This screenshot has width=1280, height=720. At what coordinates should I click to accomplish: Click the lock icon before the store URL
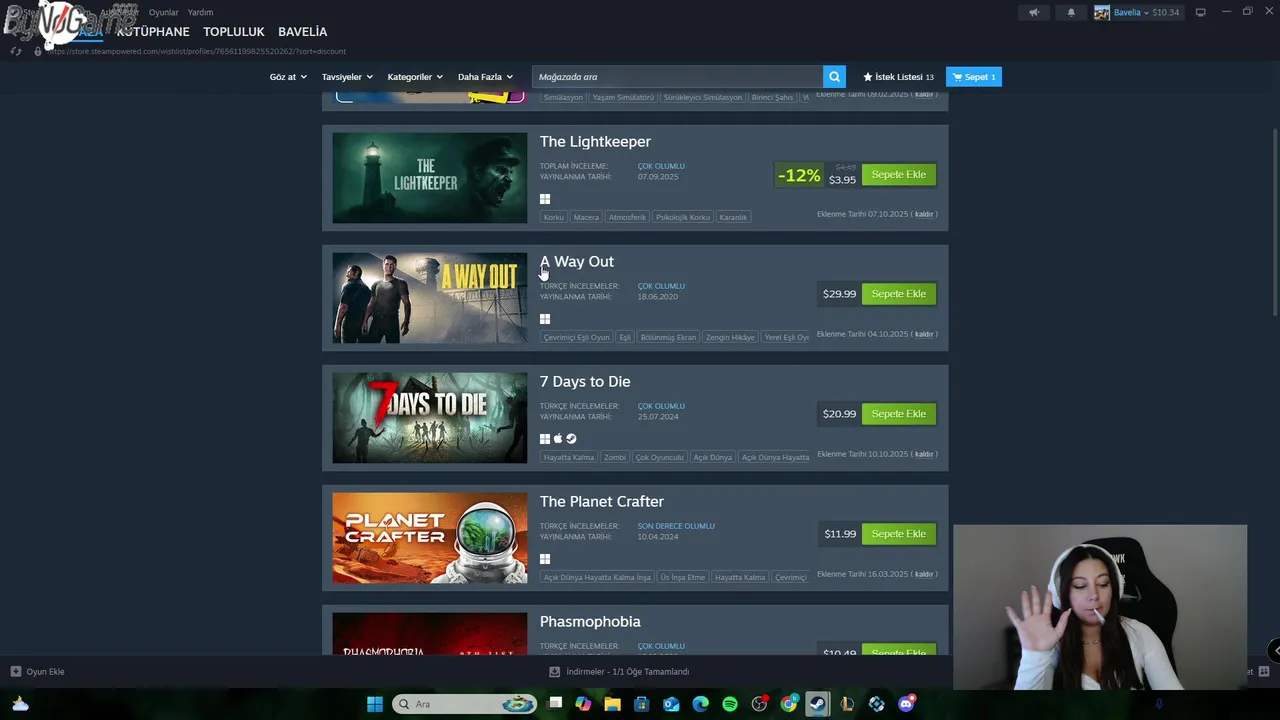click(x=38, y=51)
